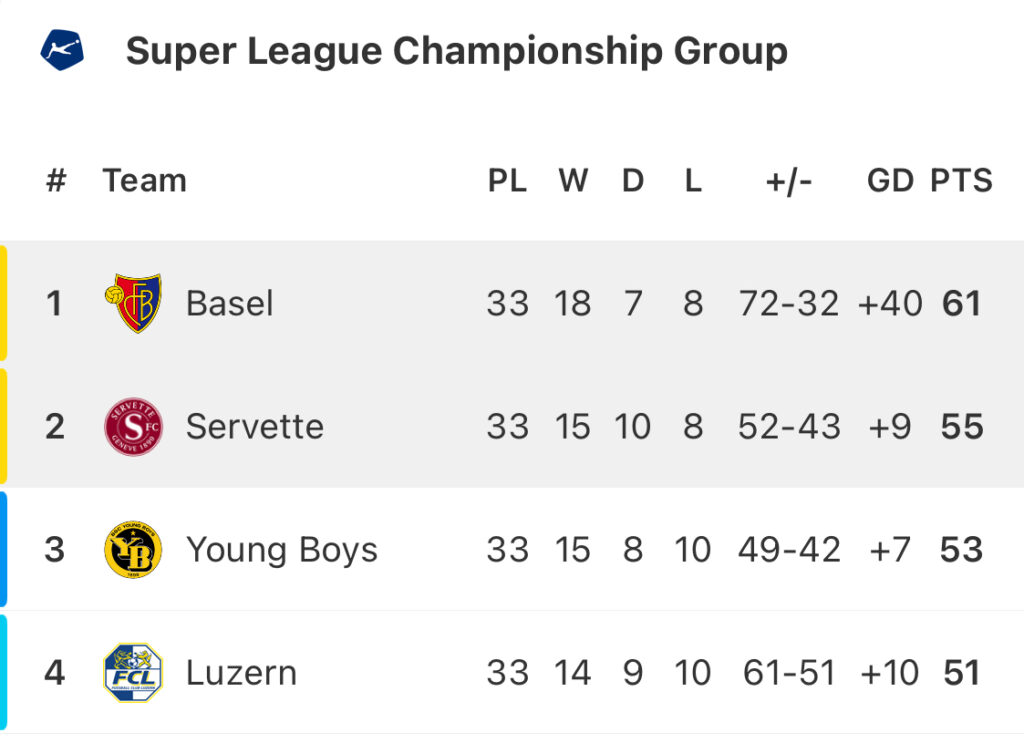Image resolution: width=1024 pixels, height=743 pixels.
Task: Select the Basel team name
Action: pyautogui.click(x=230, y=304)
